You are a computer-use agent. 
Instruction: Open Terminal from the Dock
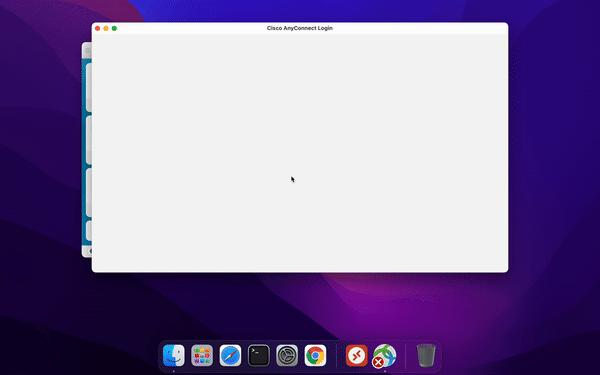tap(259, 355)
